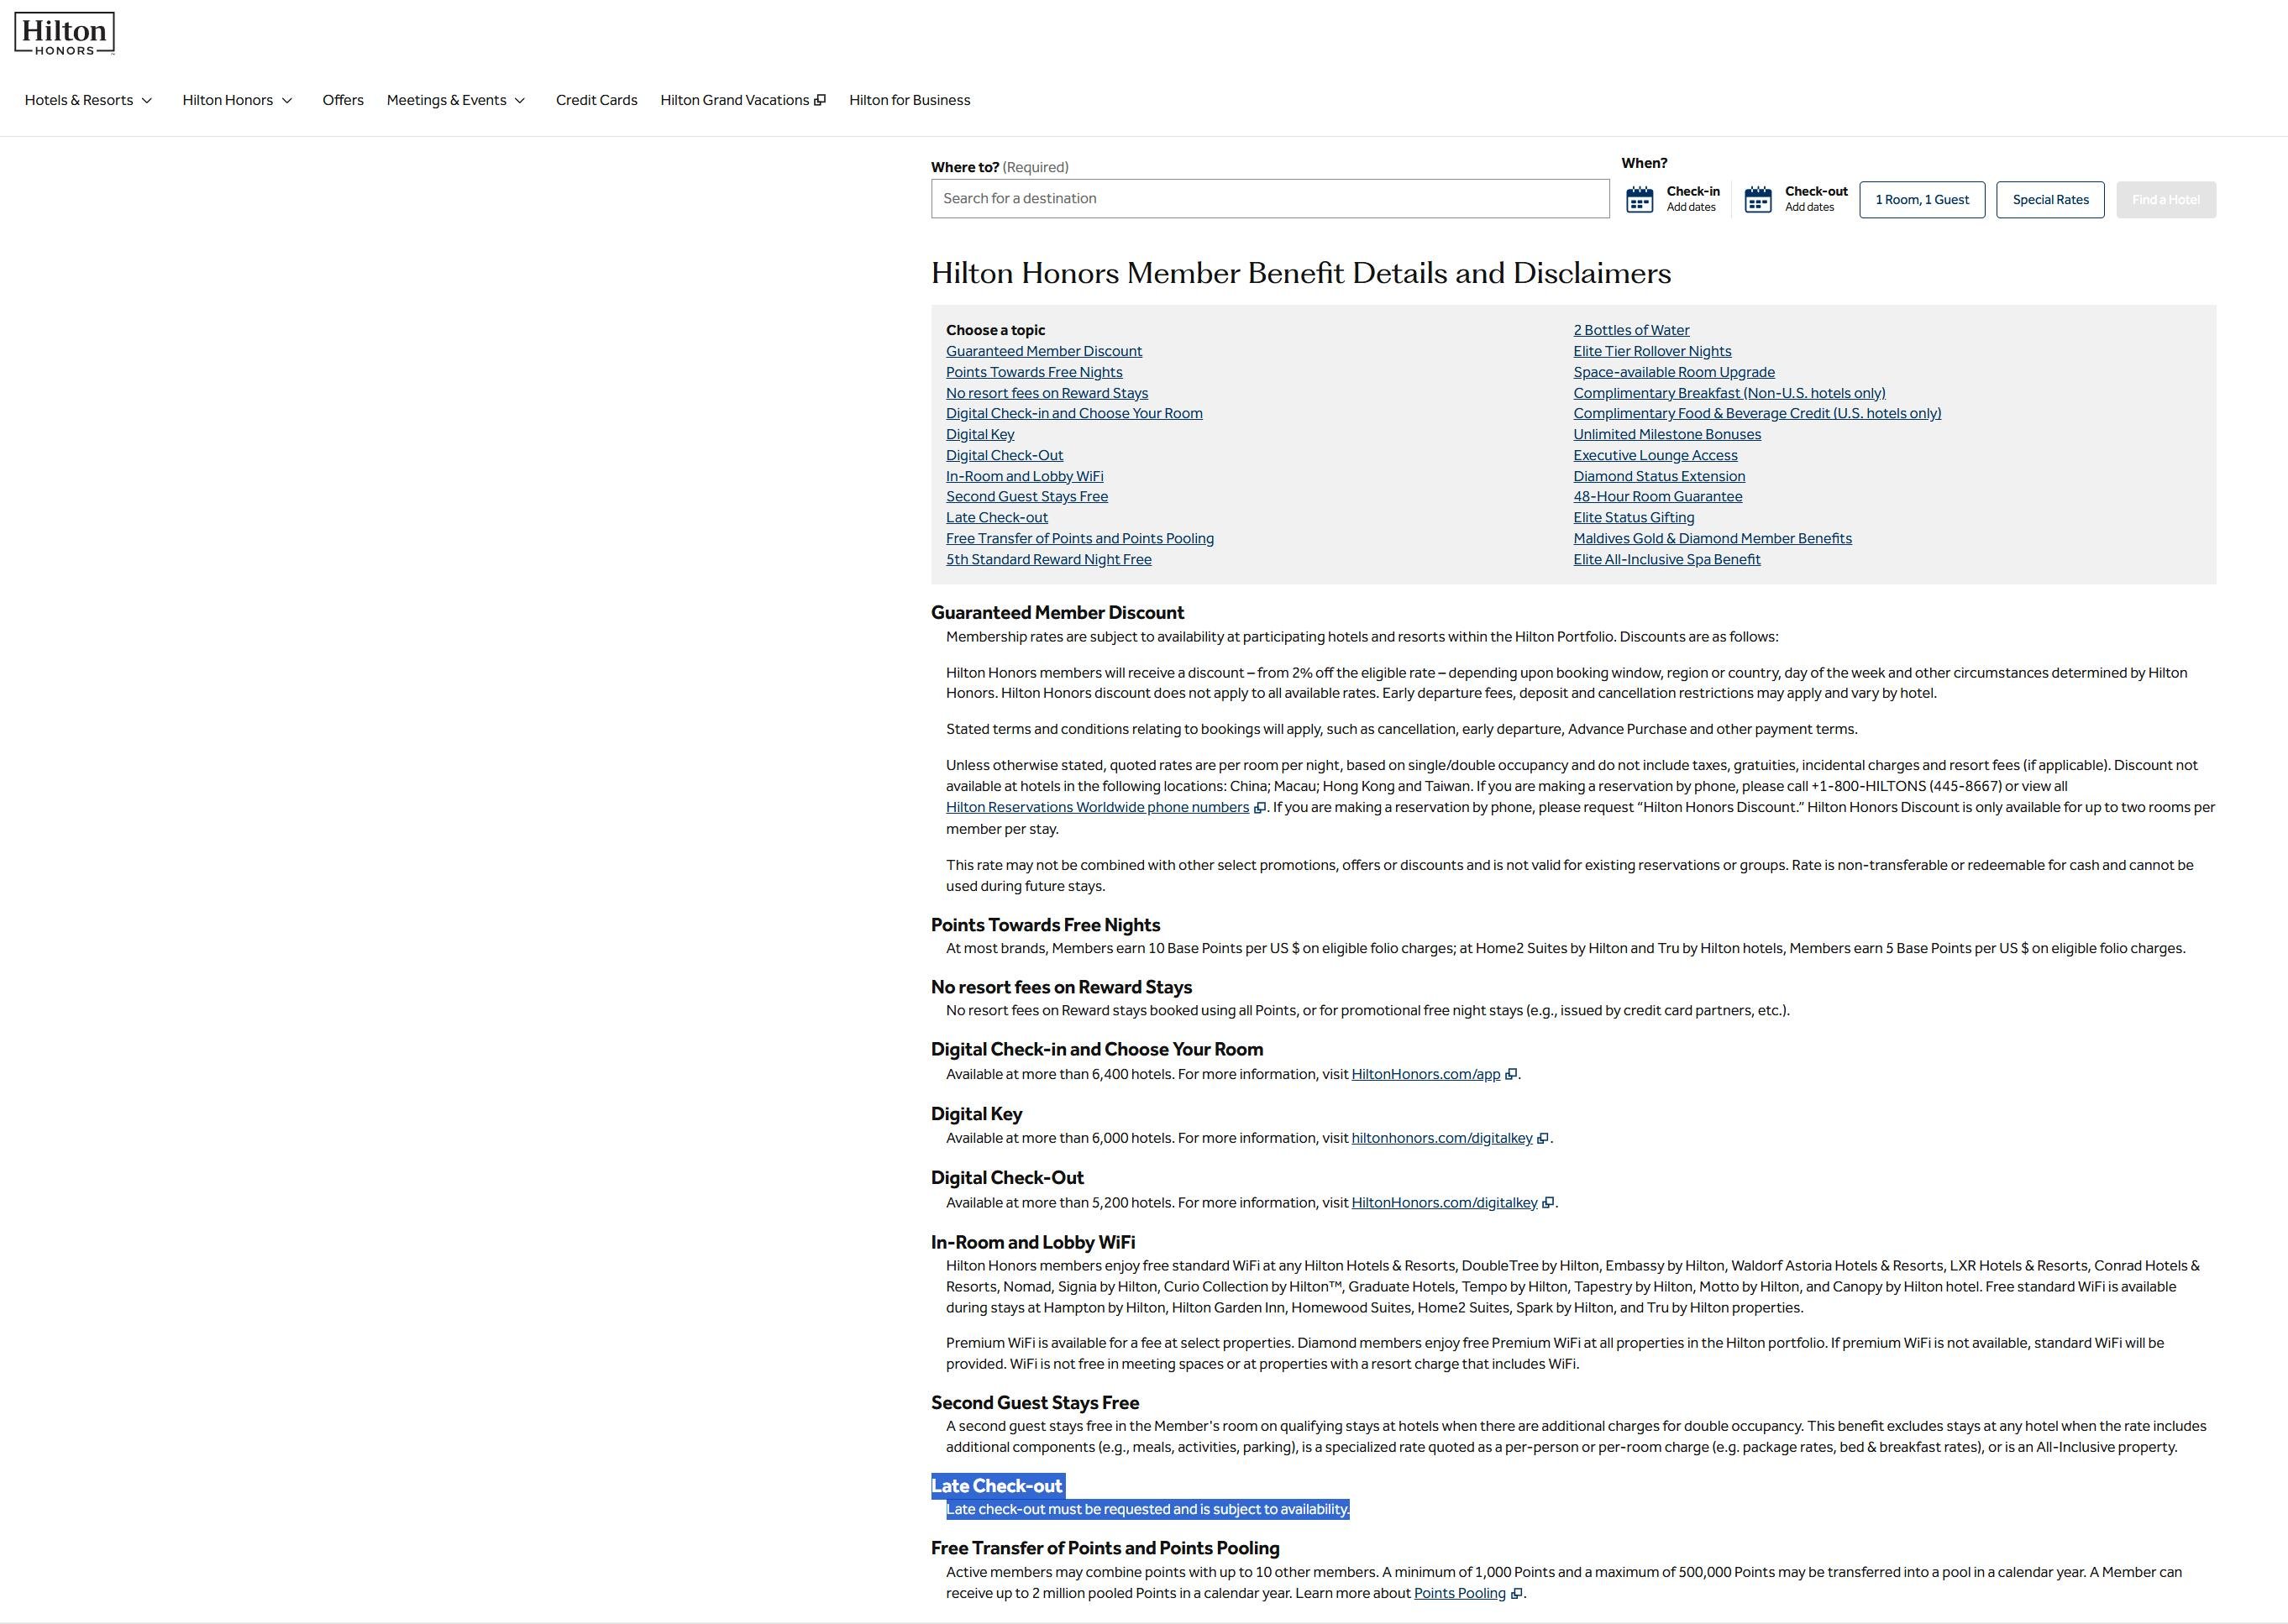Open the HiltonHonors.com/app link
This screenshot has height=1624, width=2288.
coord(1426,1074)
